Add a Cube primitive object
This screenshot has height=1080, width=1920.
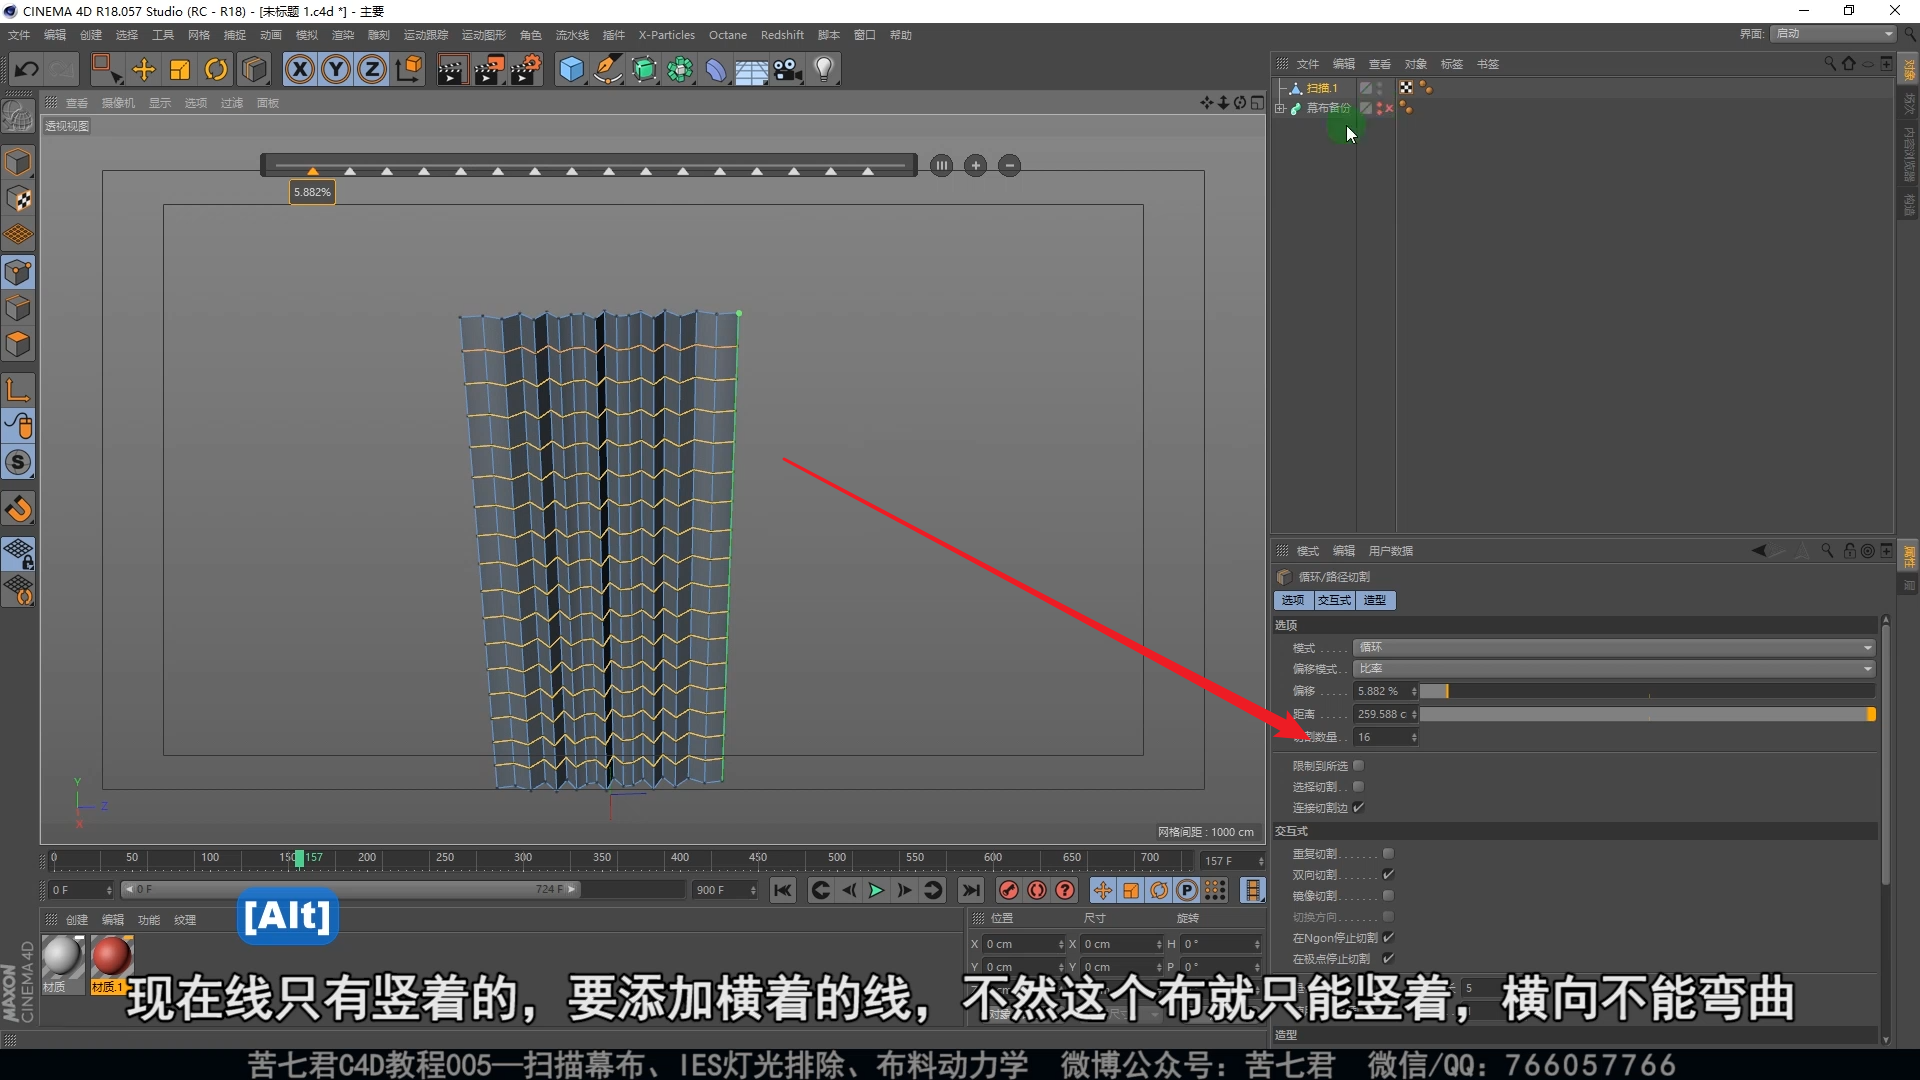[x=571, y=69]
